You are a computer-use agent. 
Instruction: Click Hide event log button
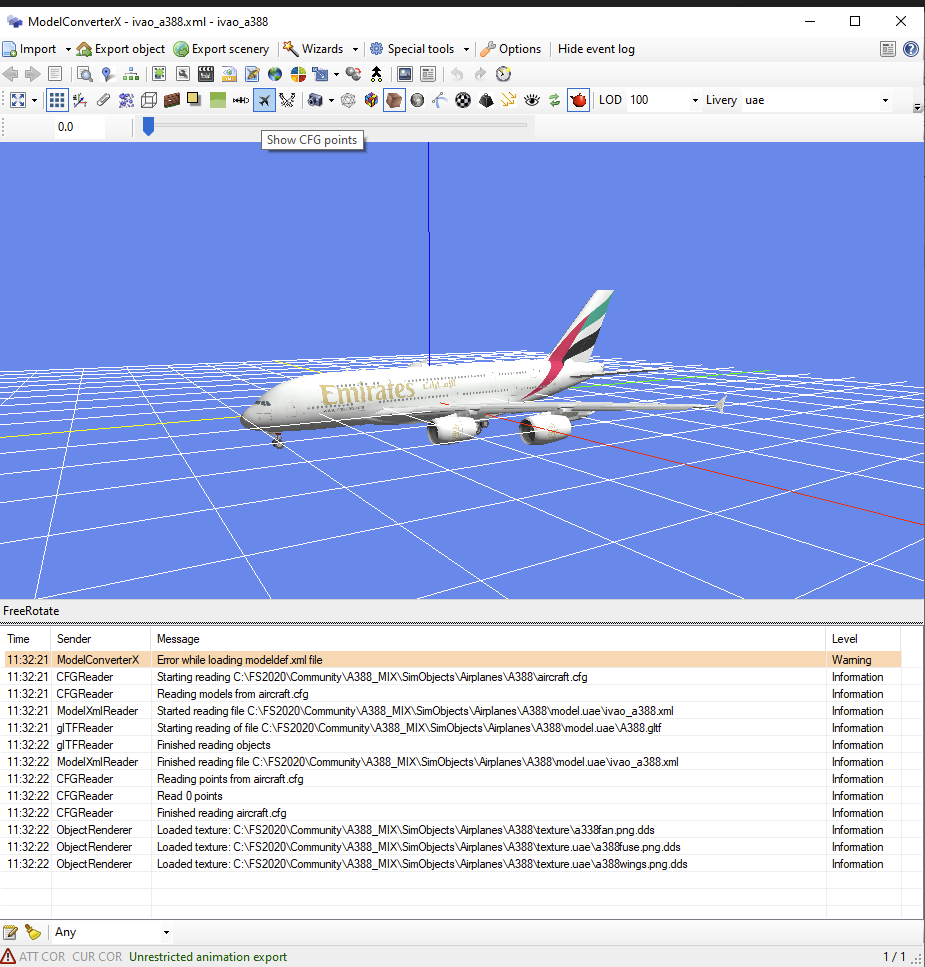pos(596,49)
